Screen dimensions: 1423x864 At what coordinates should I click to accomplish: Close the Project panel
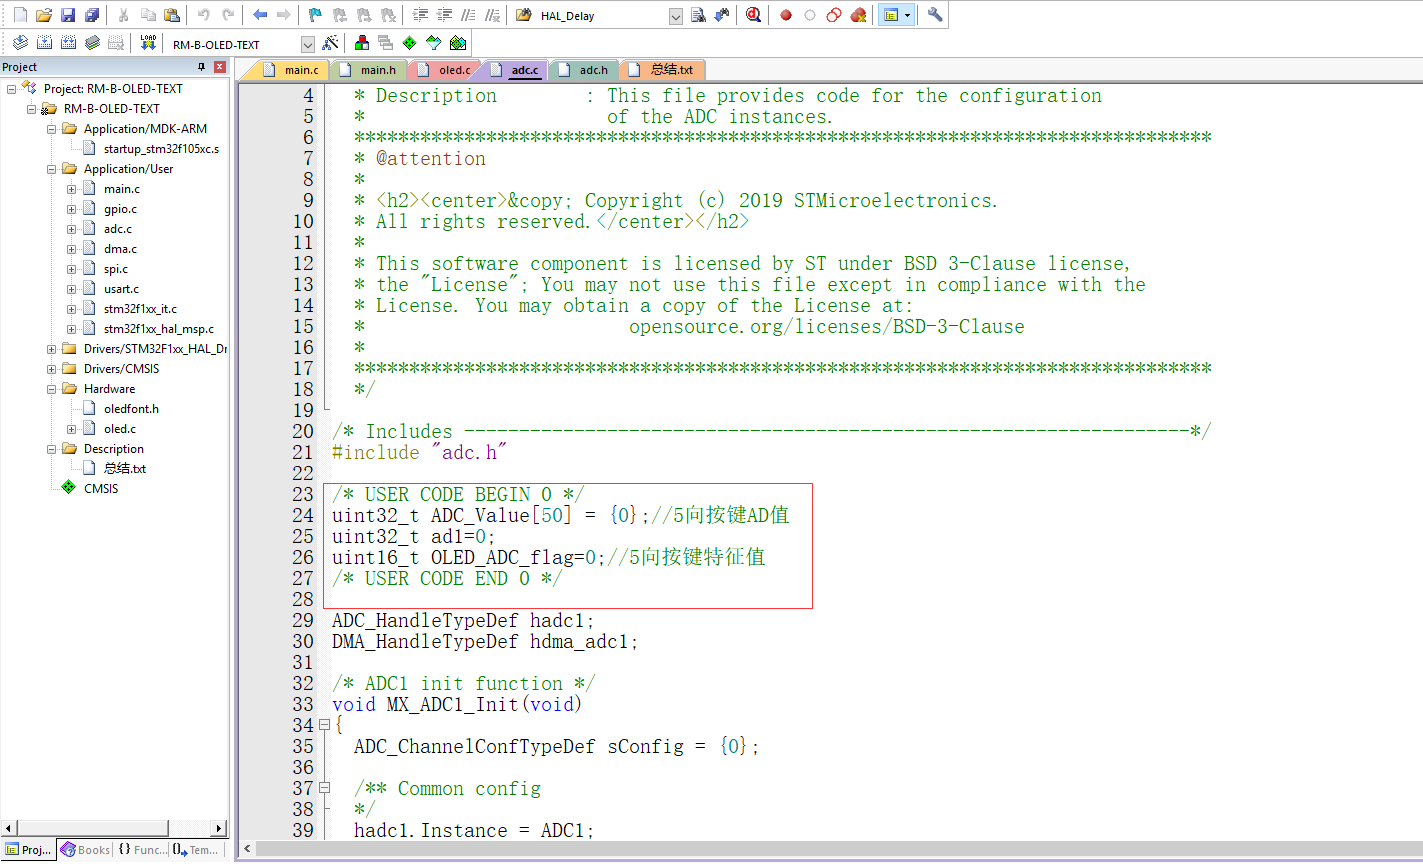(220, 67)
